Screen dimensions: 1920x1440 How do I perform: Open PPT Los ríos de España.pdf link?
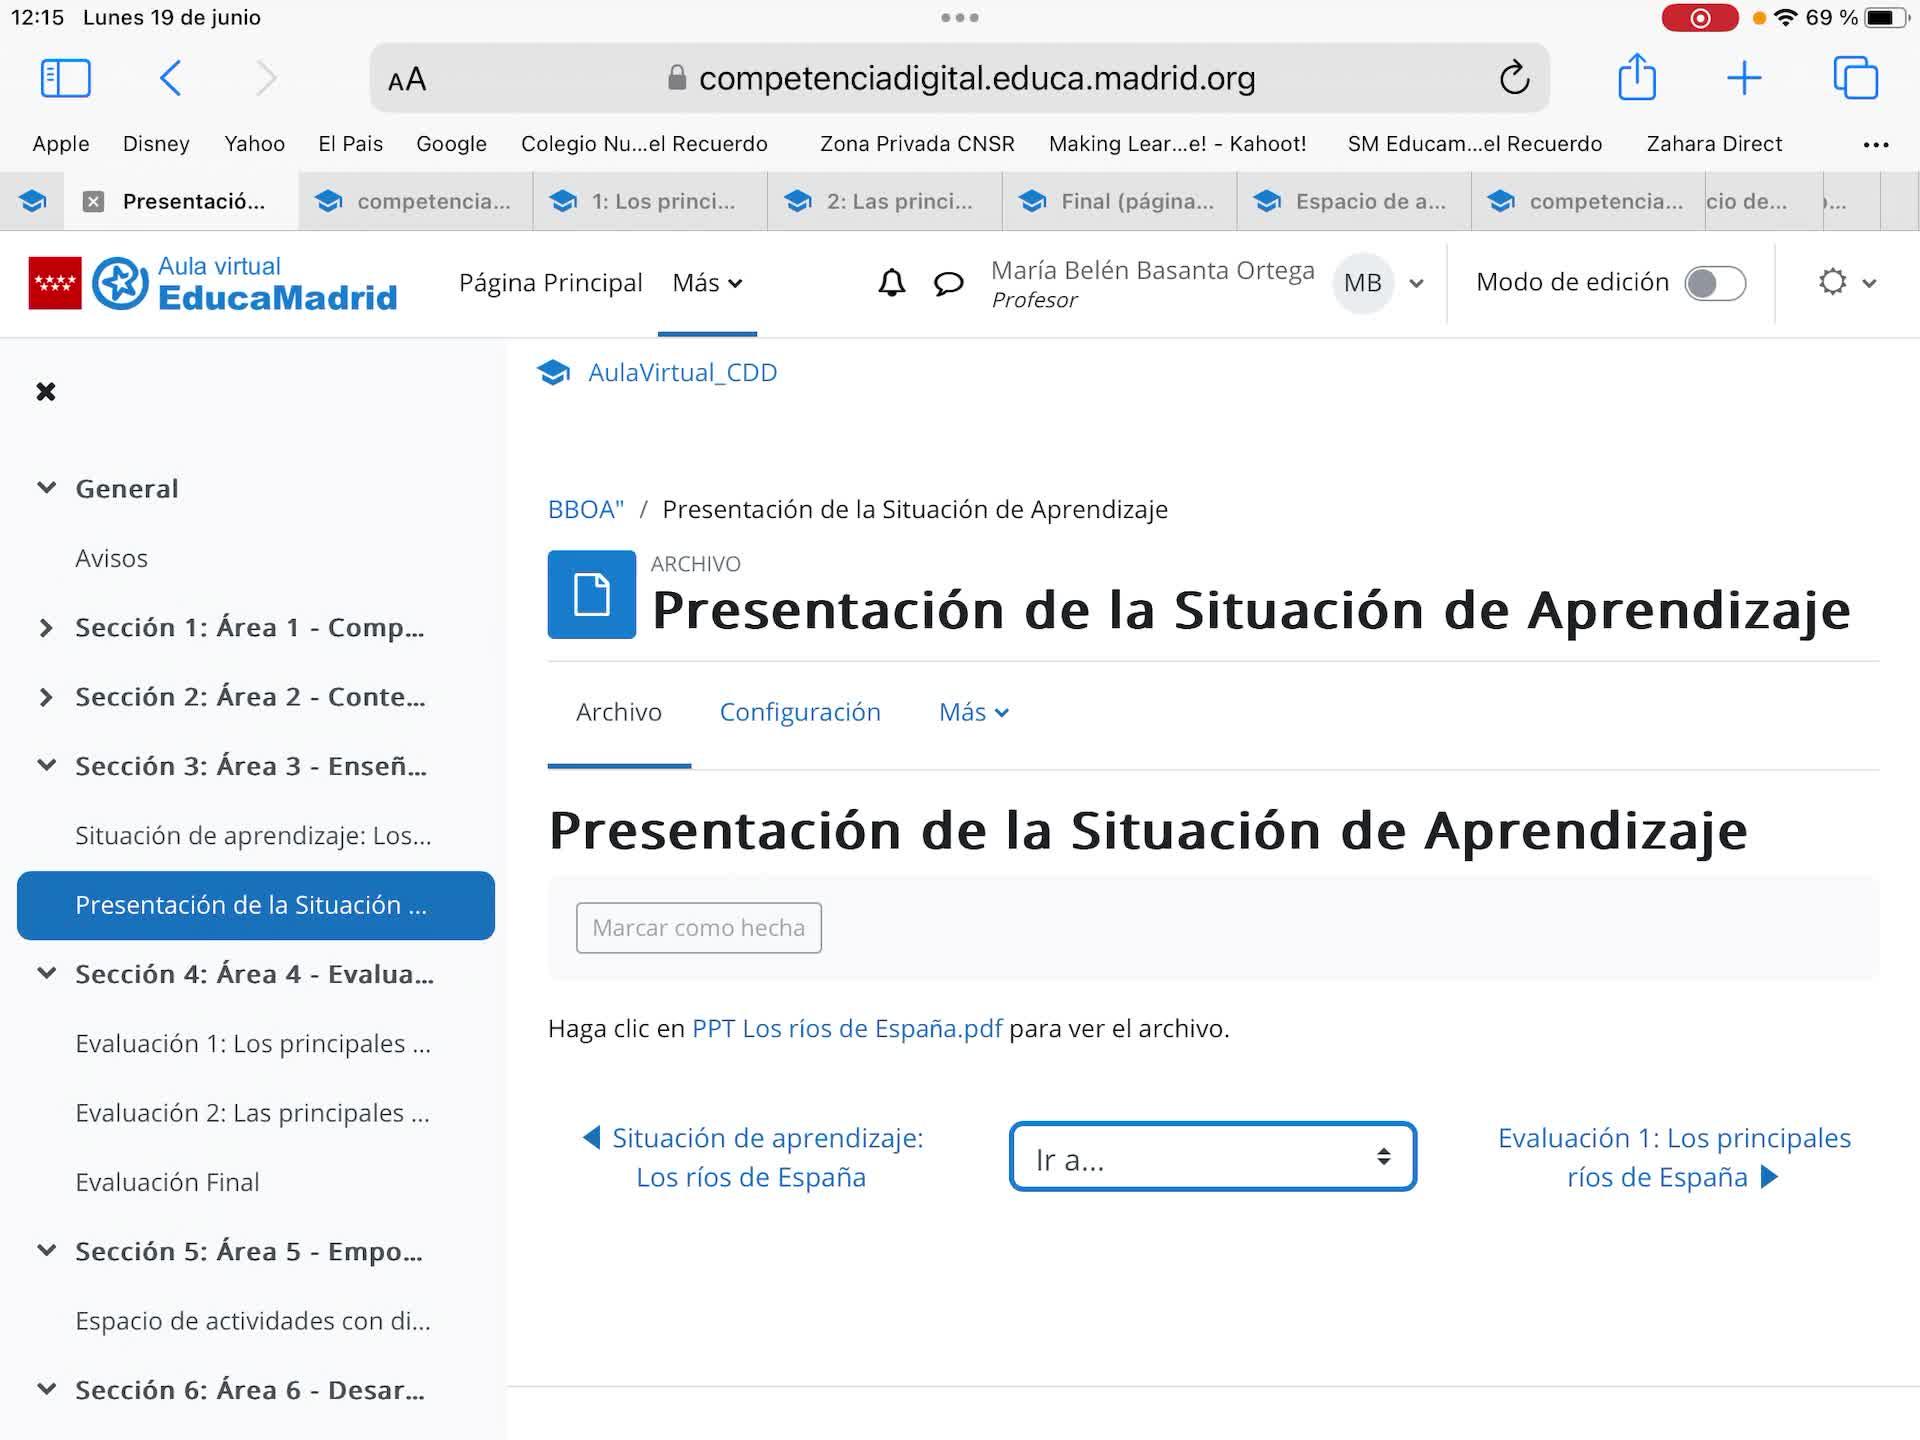click(x=846, y=1028)
